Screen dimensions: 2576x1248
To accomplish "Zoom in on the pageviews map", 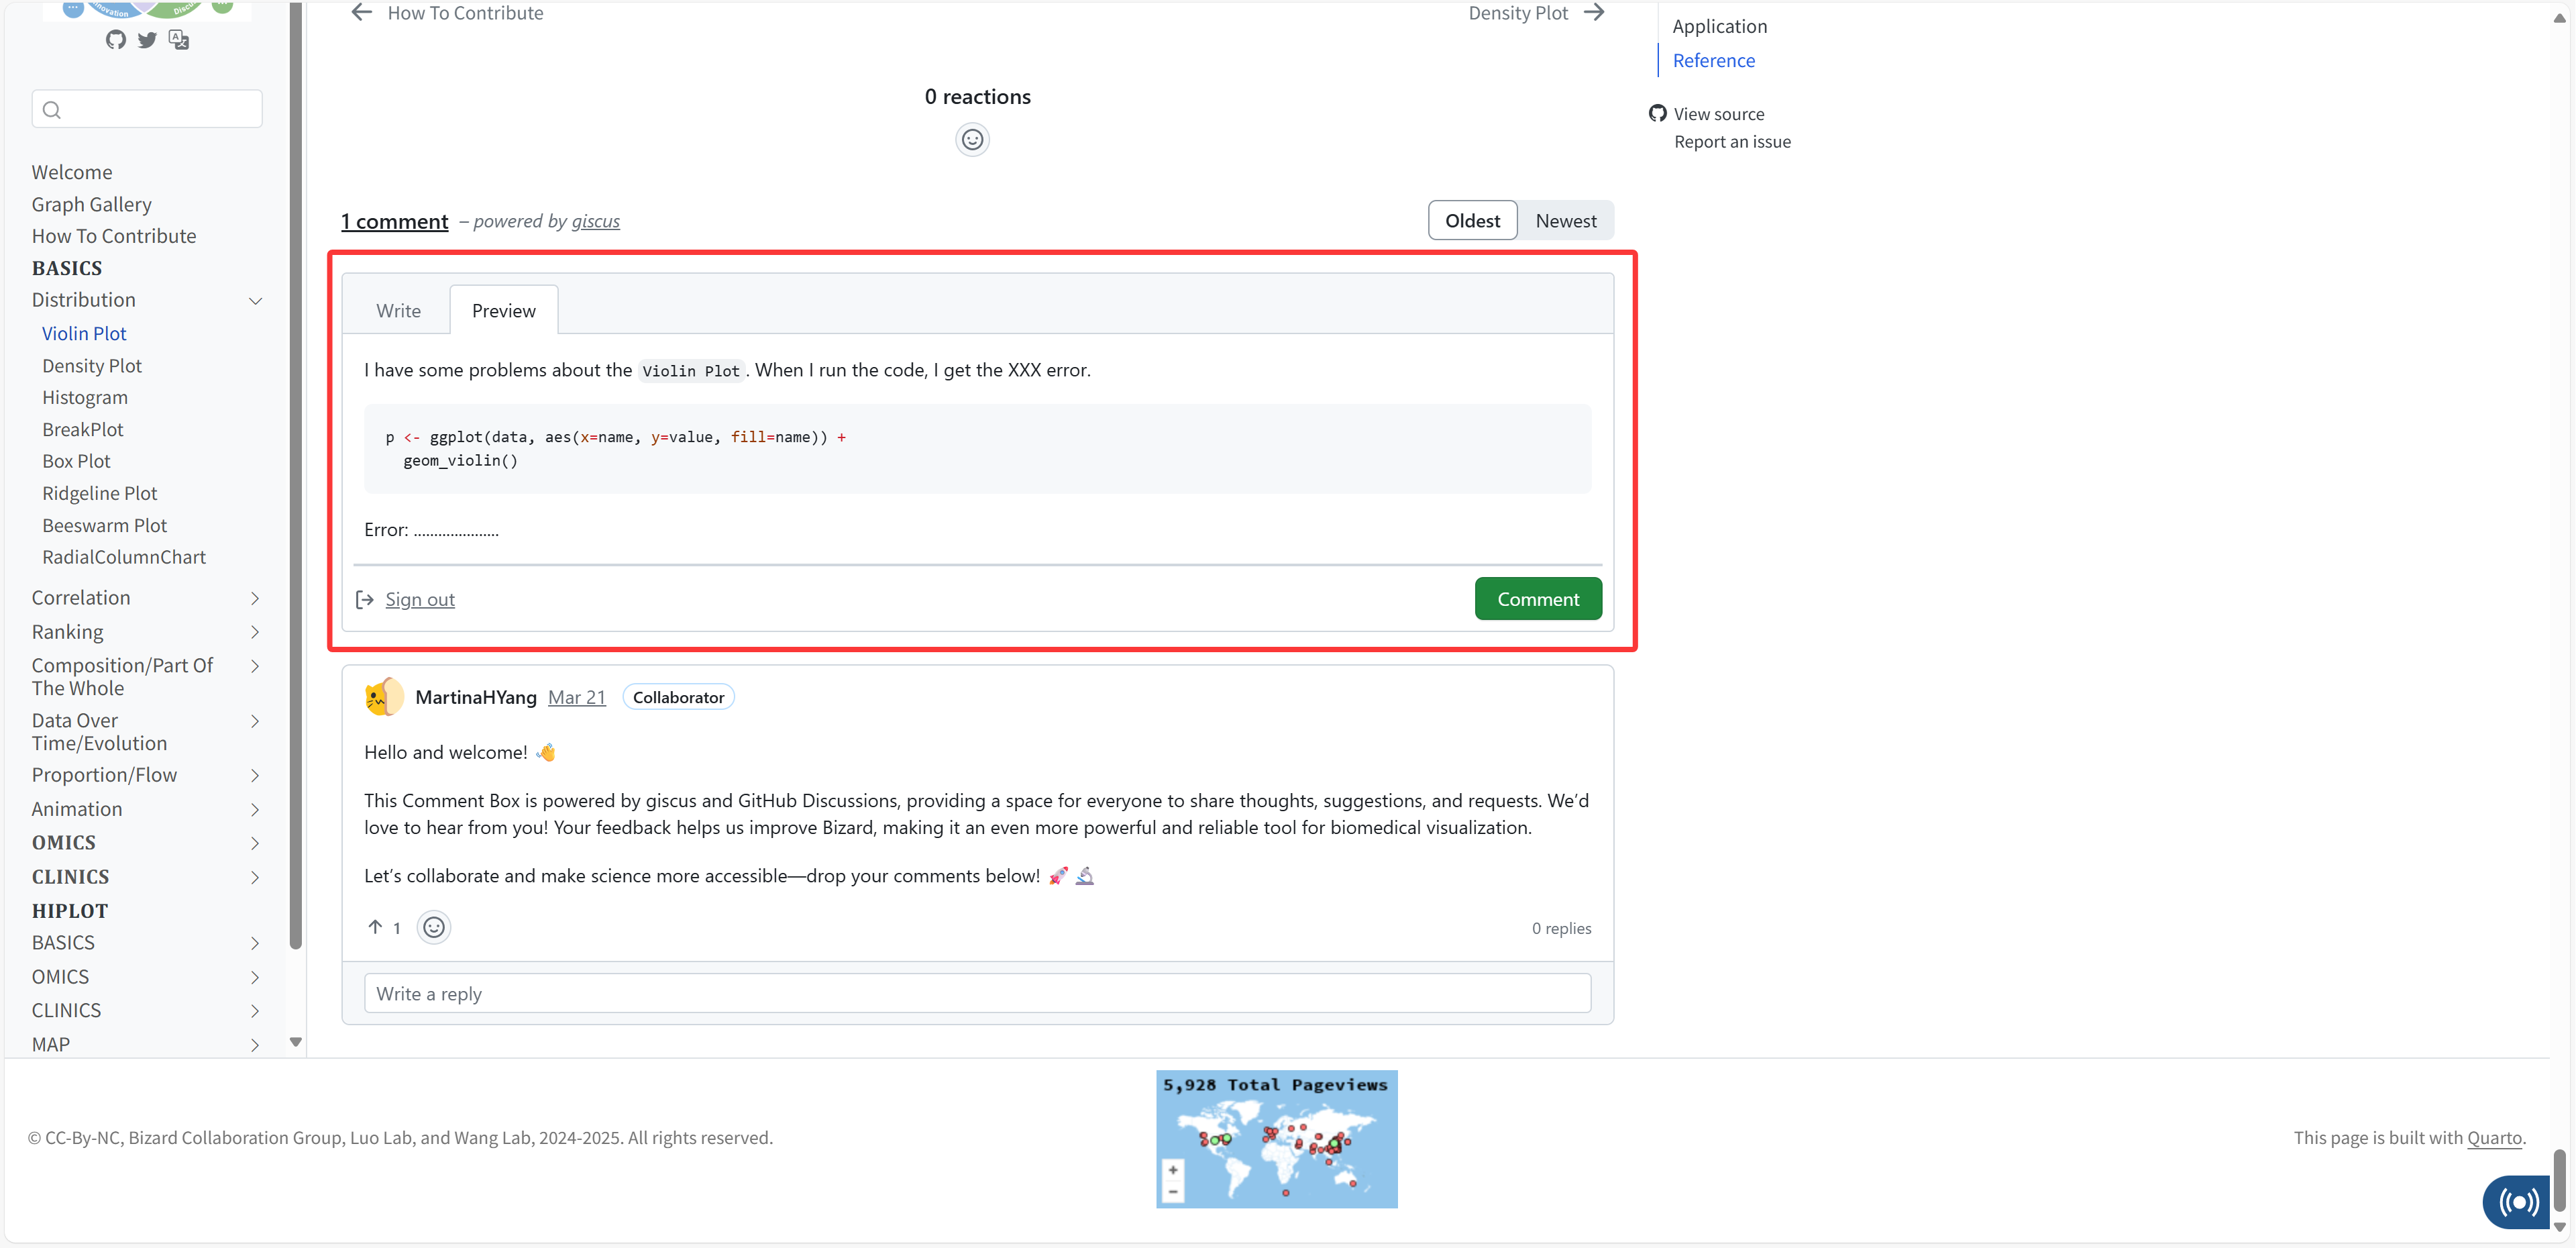I will click(x=1173, y=1169).
